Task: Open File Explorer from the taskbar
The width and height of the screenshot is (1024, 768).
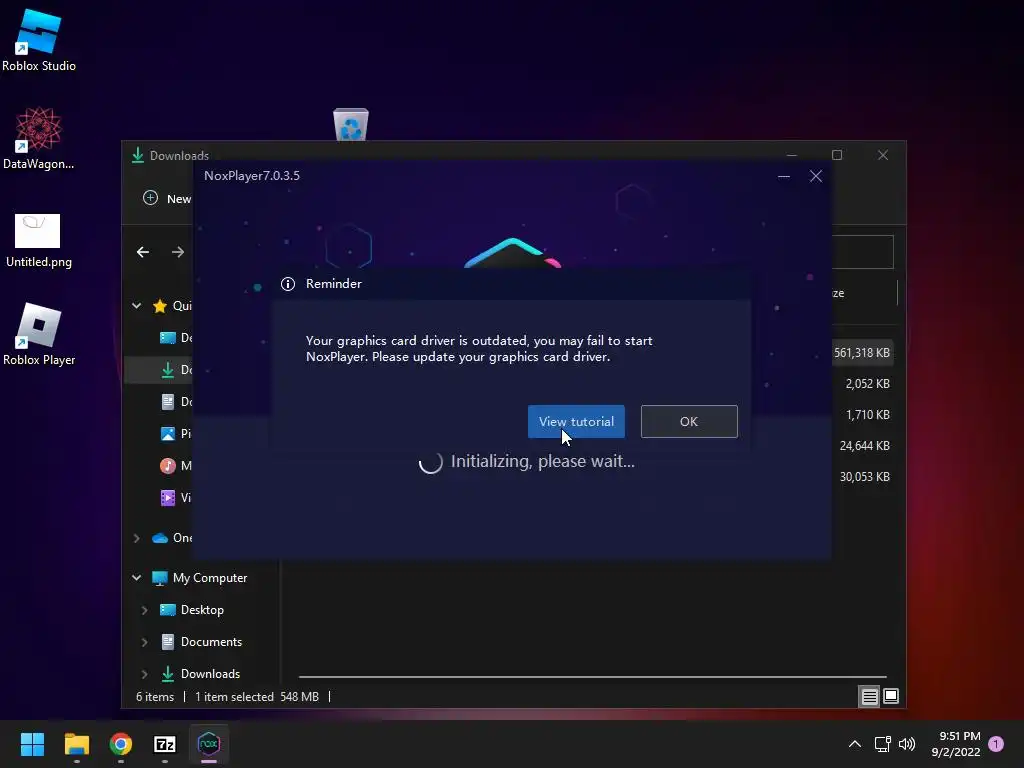Action: pos(76,744)
